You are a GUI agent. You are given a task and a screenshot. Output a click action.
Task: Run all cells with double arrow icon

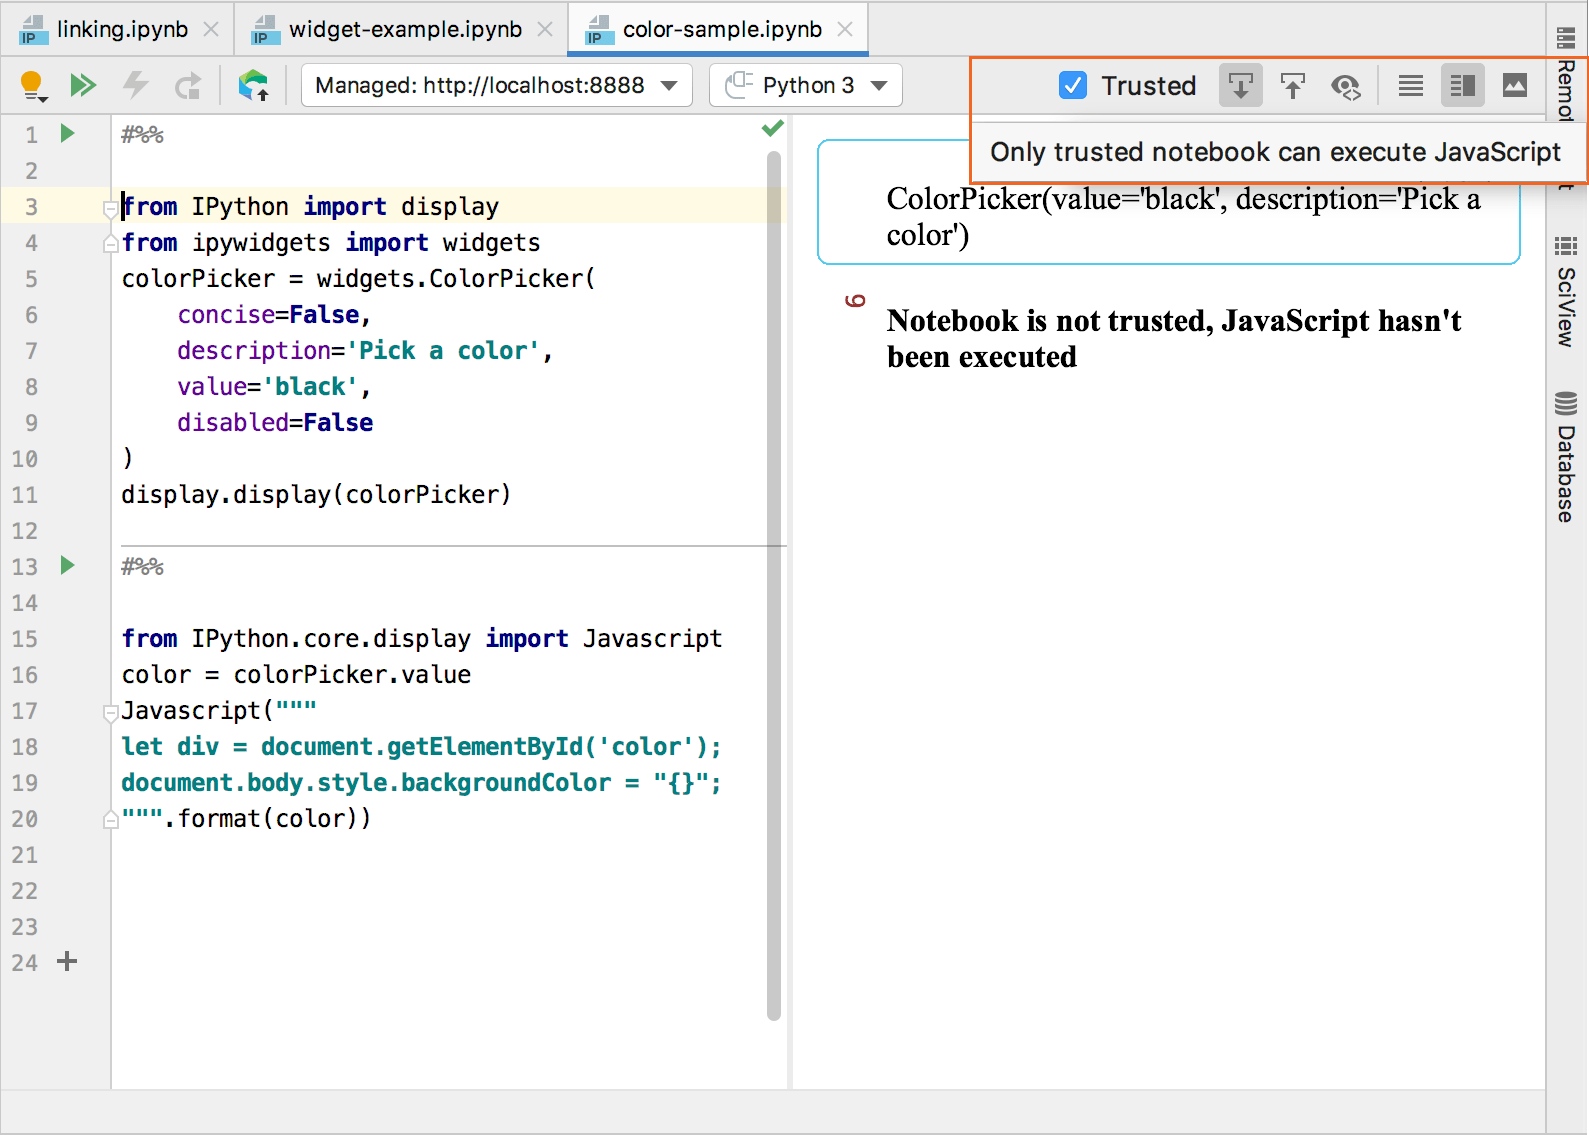click(83, 86)
